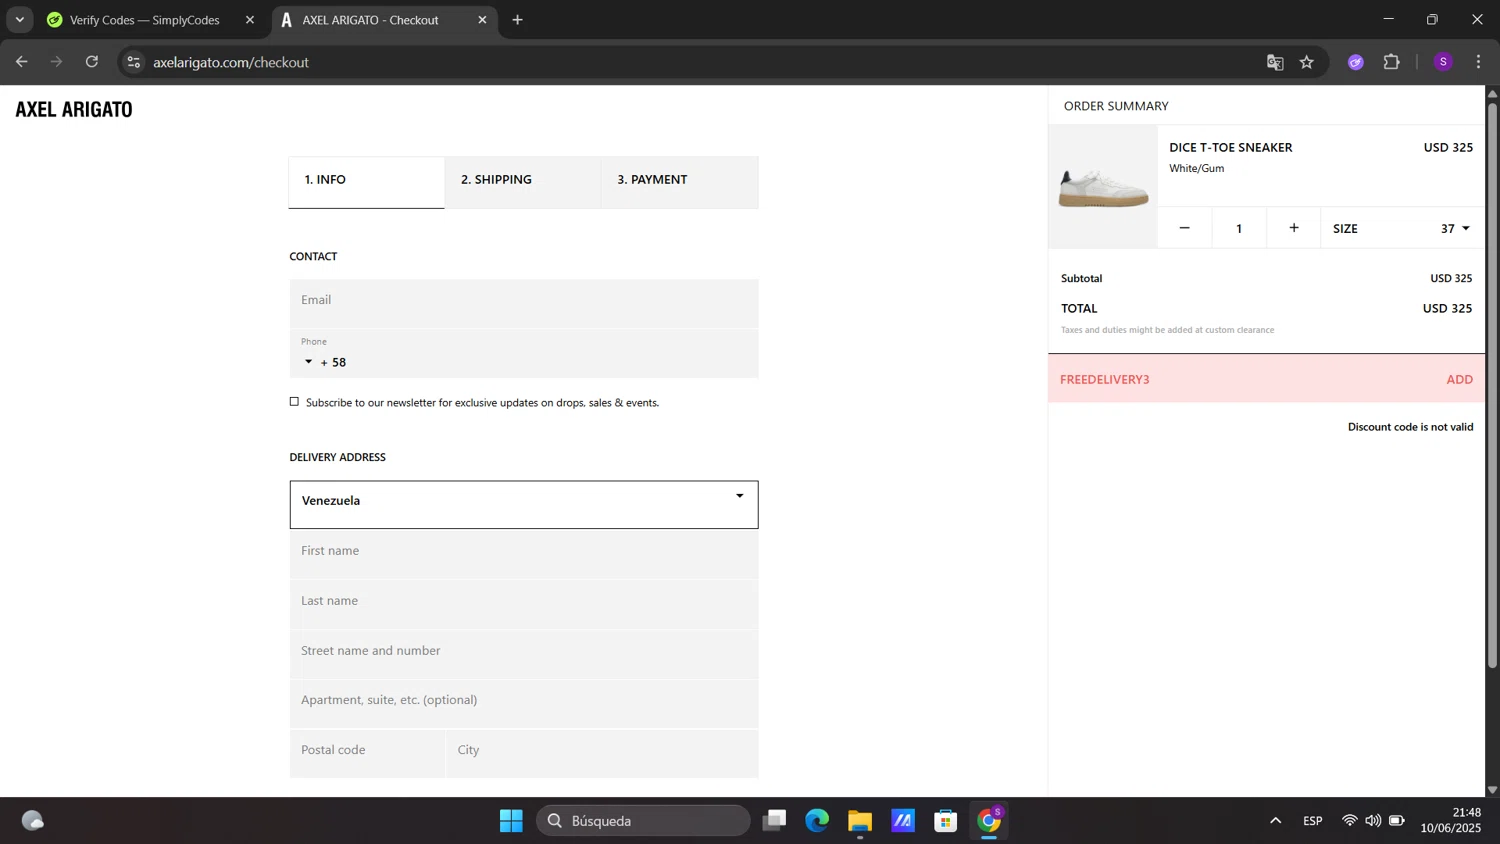Open Microsoft Edge from taskbar
Image resolution: width=1500 pixels, height=844 pixels.
[x=817, y=821]
